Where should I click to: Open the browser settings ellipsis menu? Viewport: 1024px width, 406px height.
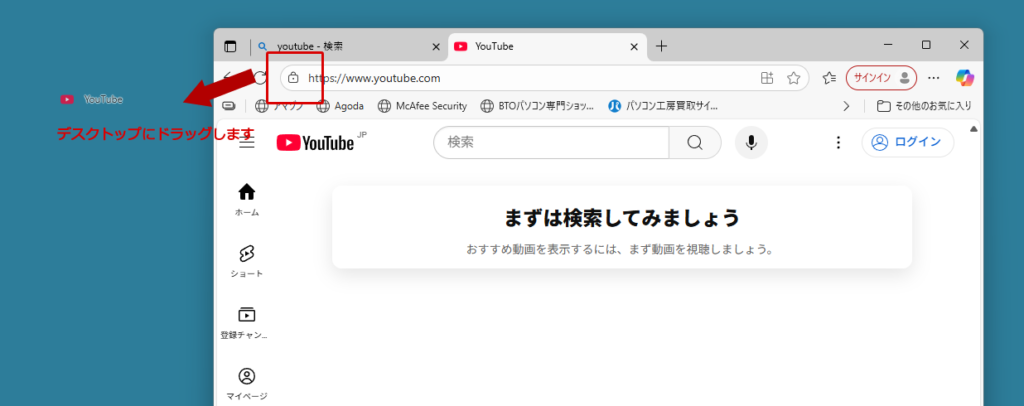tap(934, 78)
